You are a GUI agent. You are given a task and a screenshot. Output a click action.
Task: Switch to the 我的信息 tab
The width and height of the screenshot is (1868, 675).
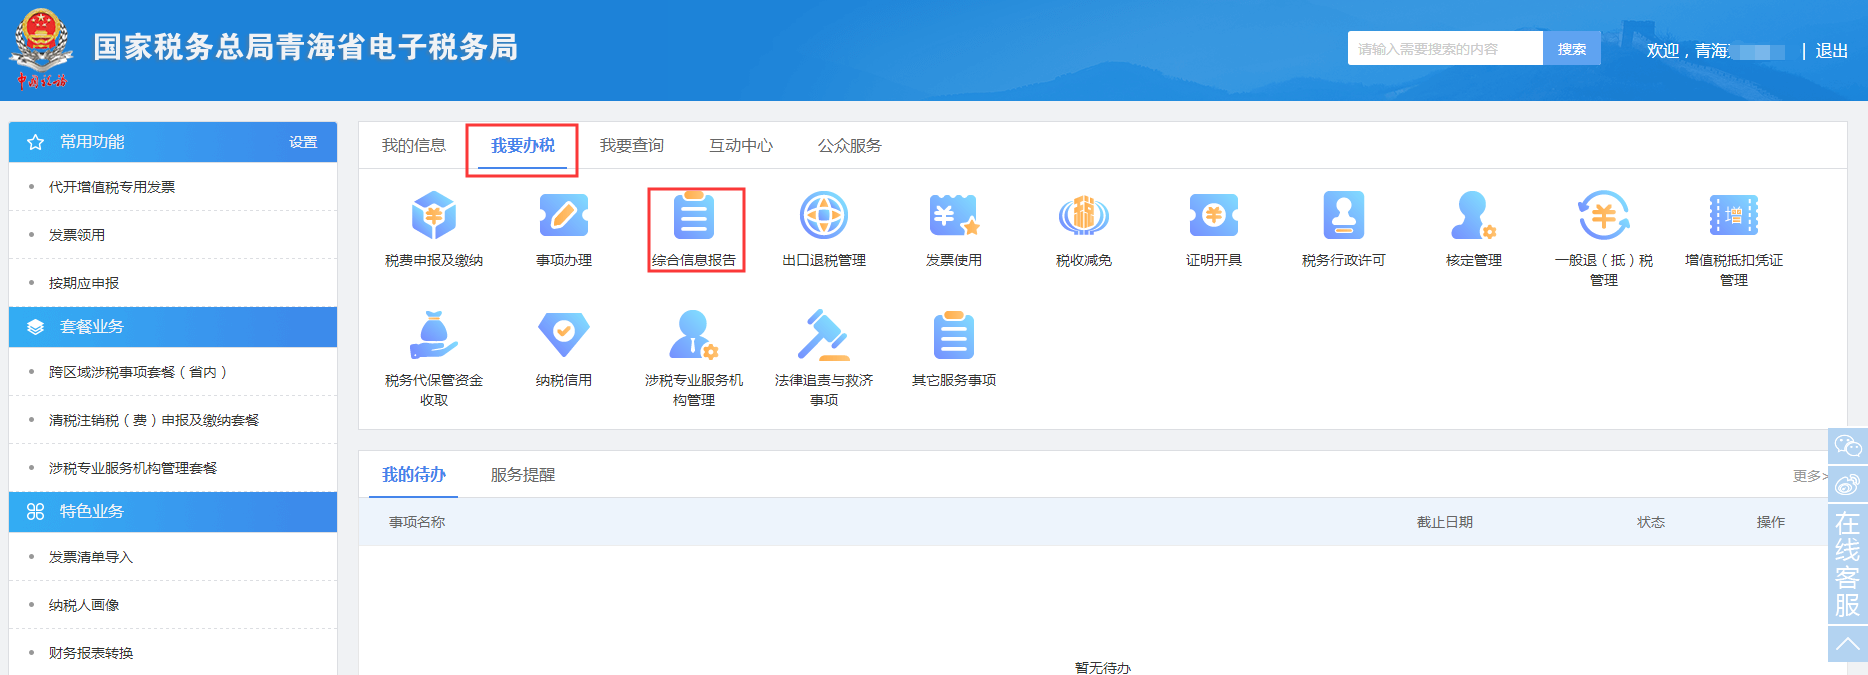(414, 146)
